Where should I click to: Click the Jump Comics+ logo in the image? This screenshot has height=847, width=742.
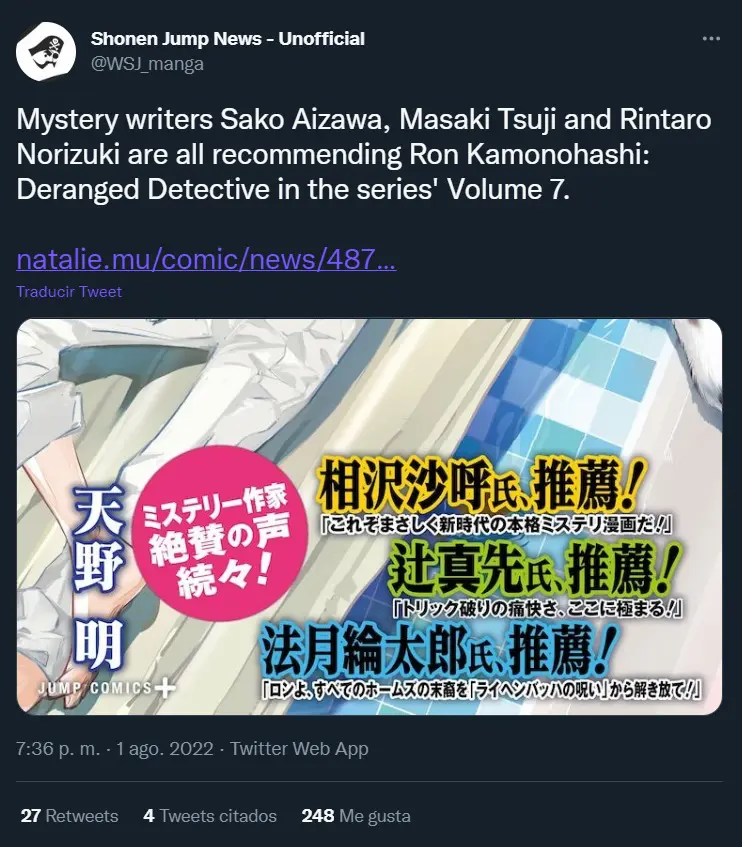click(x=106, y=688)
